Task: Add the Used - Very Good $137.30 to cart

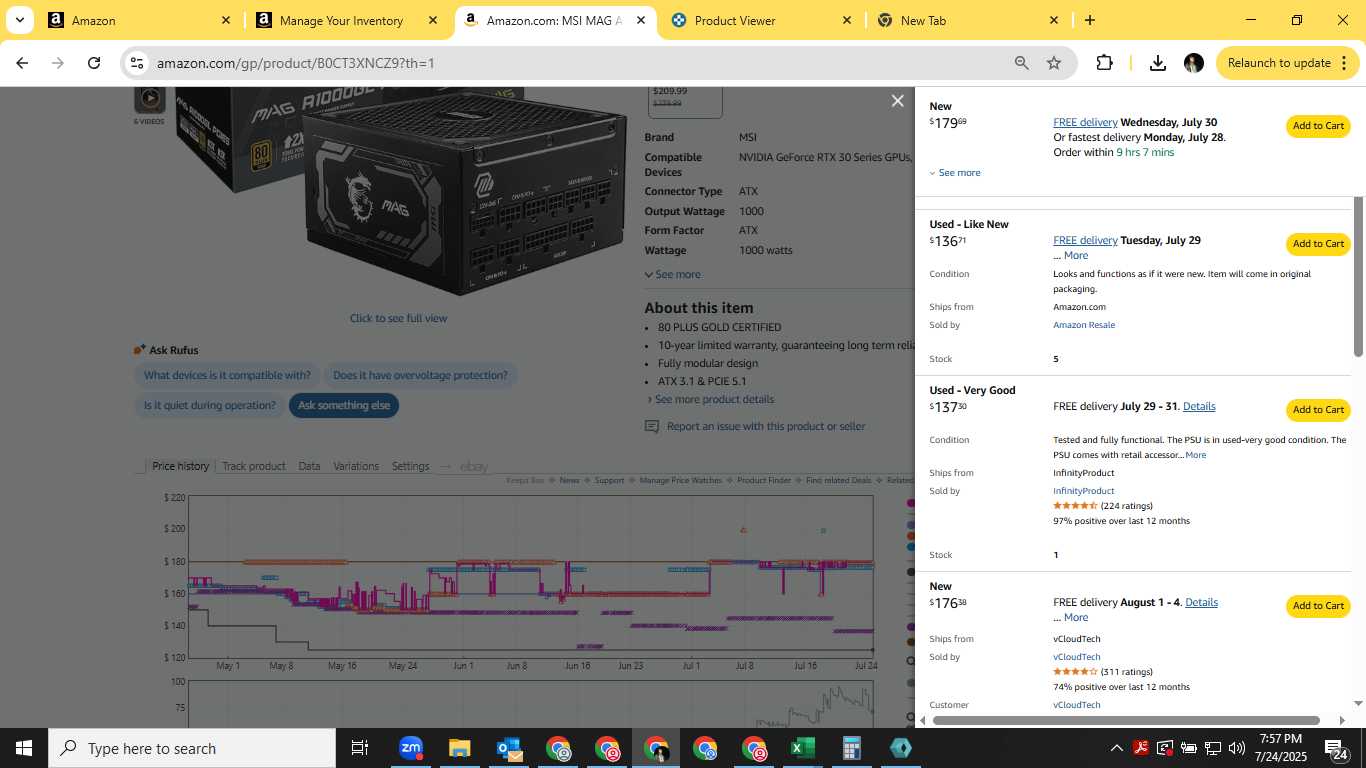Action: tap(1318, 410)
